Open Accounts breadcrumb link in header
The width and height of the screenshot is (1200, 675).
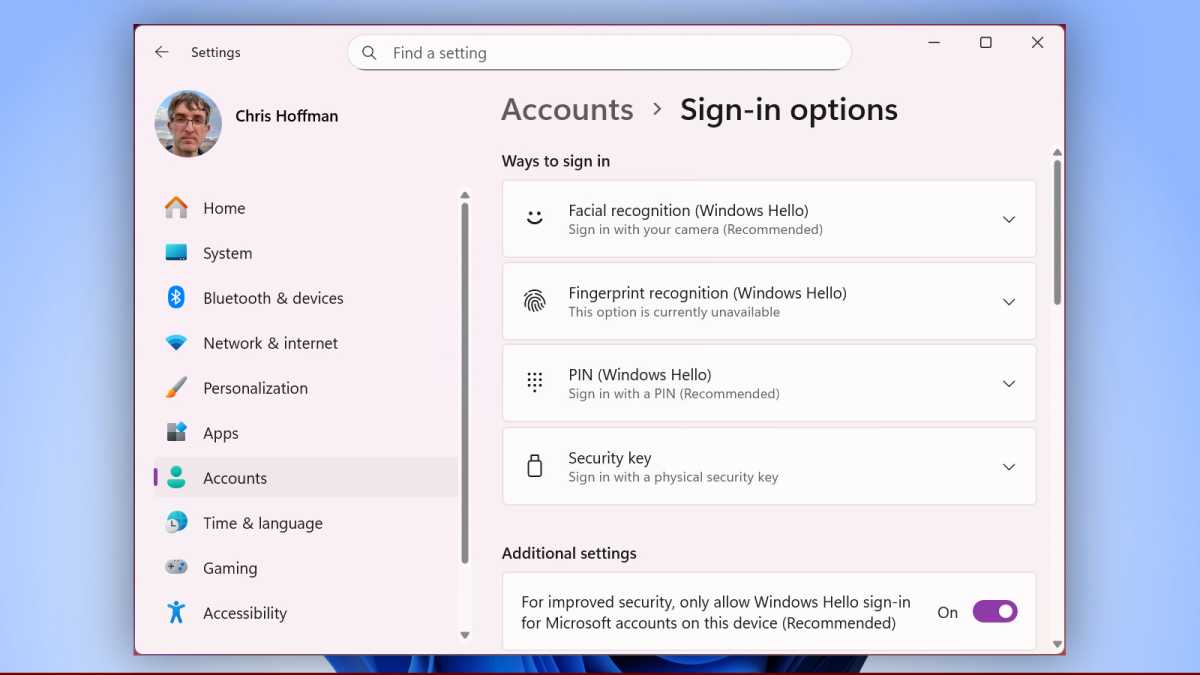567,109
